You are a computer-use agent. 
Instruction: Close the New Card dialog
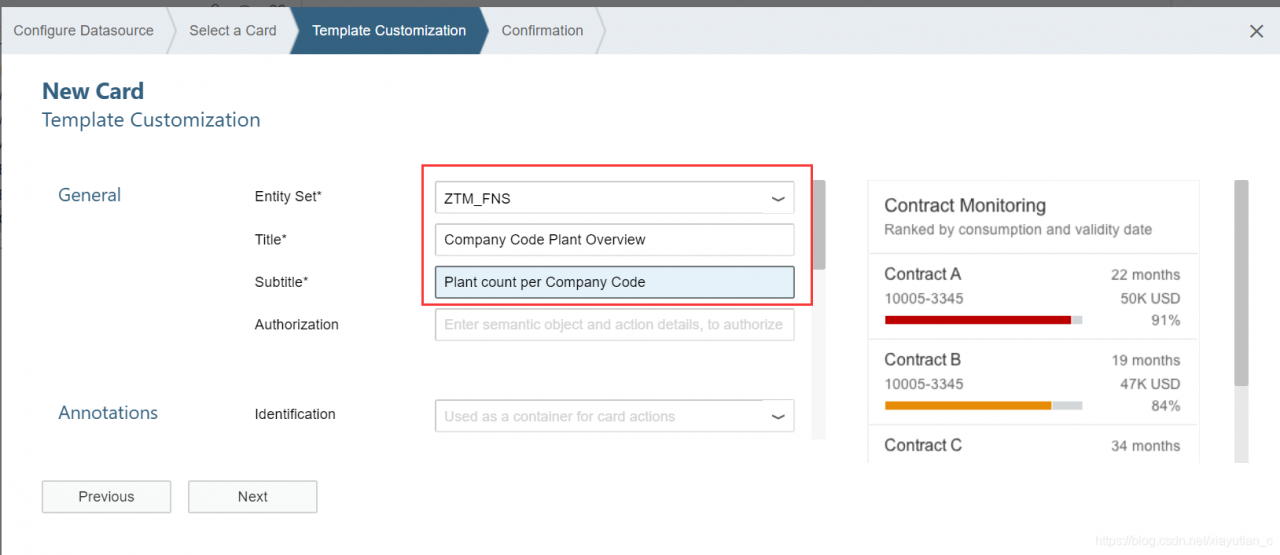(1257, 31)
